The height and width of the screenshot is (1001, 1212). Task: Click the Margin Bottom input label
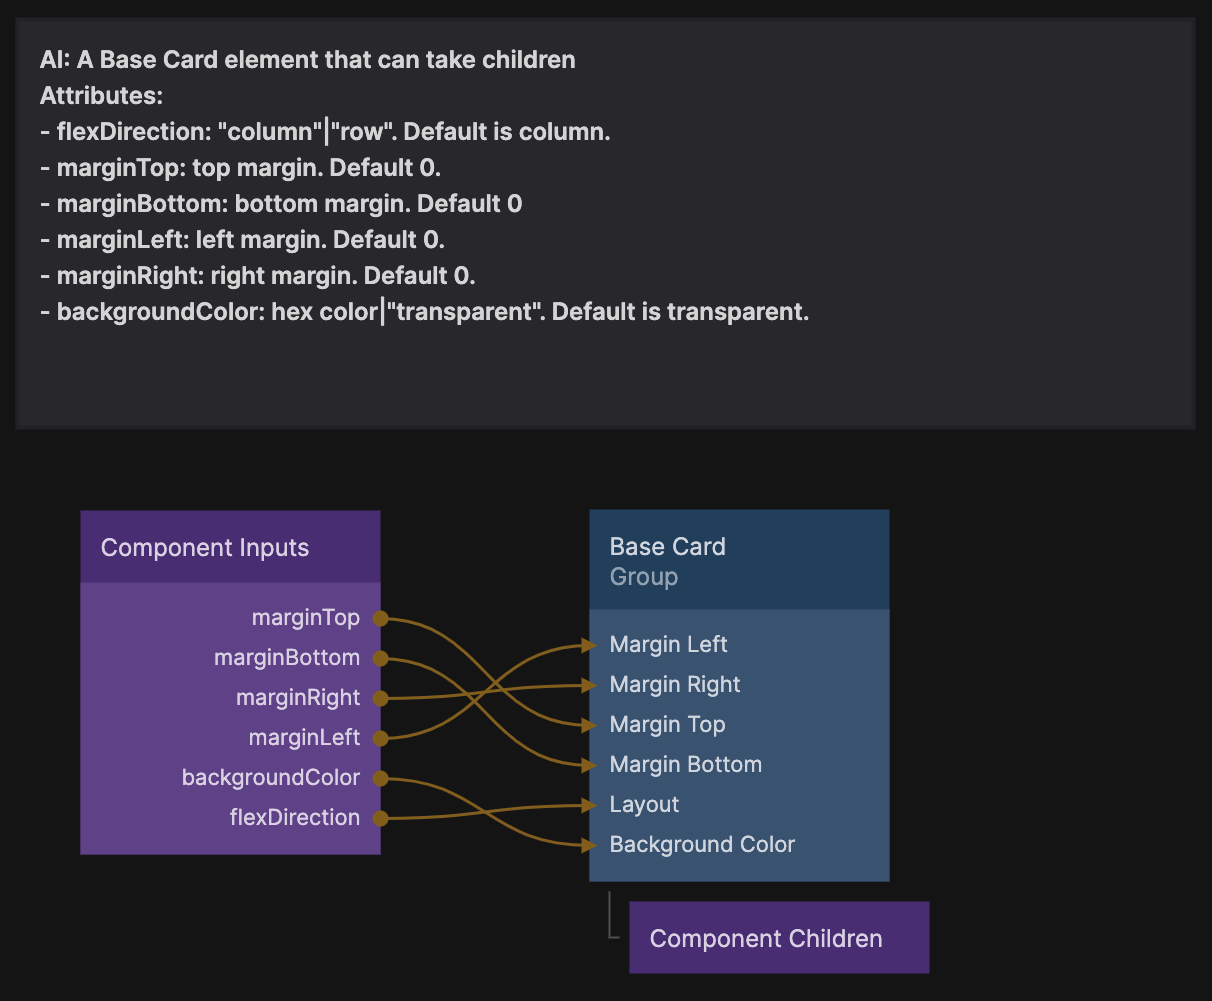(x=686, y=765)
